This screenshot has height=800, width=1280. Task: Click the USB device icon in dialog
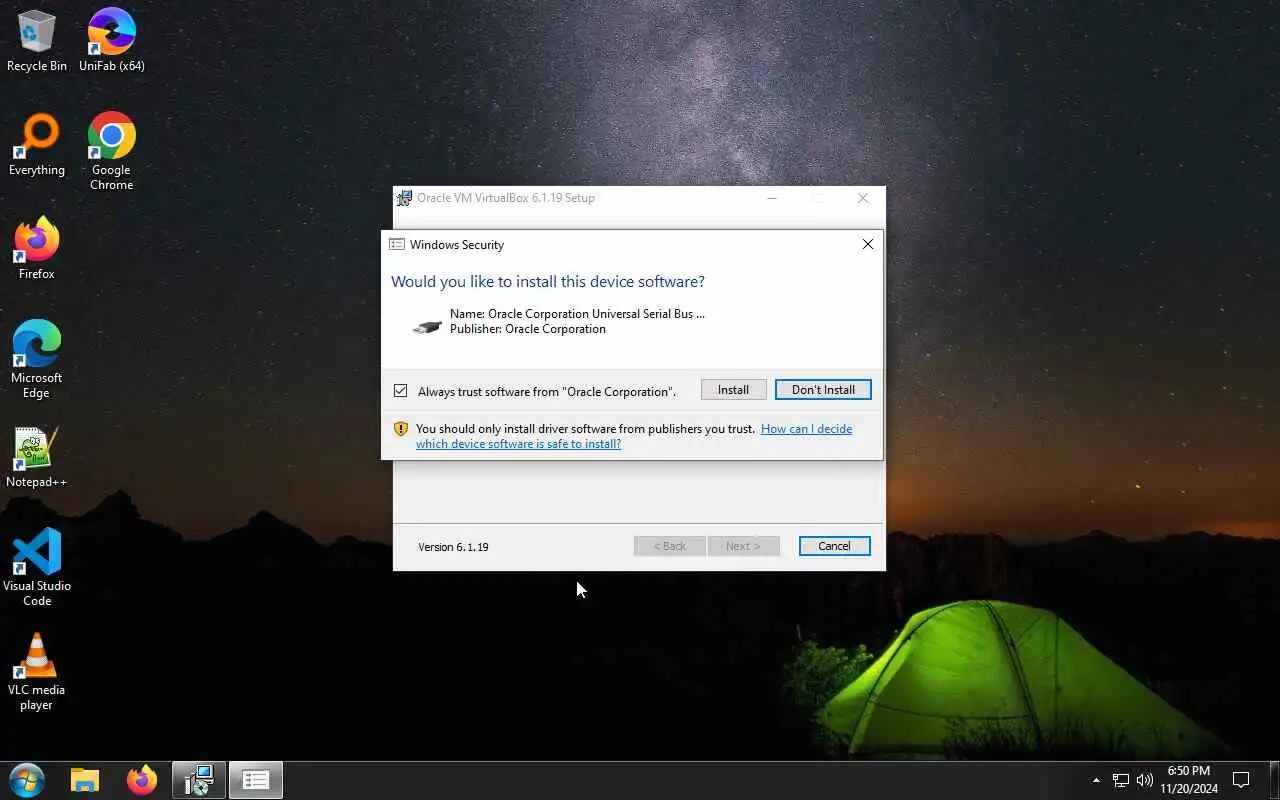427,326
